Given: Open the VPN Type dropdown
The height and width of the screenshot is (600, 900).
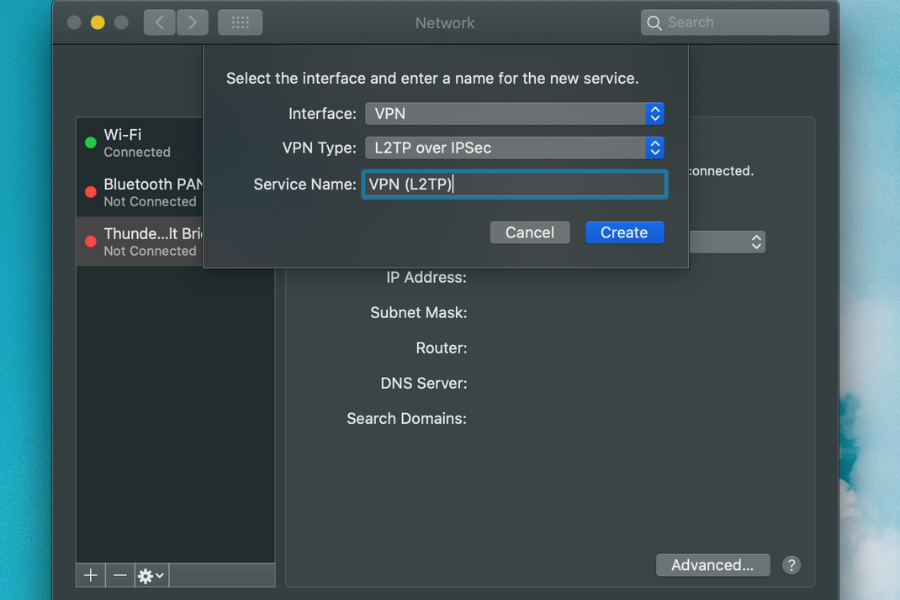Looking at the screenshot, I should click(x=514, y=148).
